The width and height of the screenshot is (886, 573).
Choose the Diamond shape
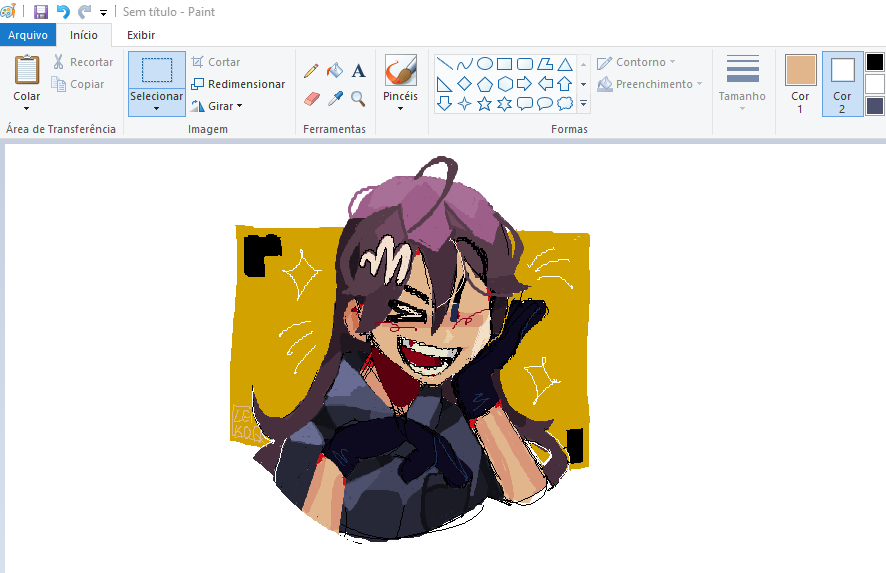click(x=464, y=84)
